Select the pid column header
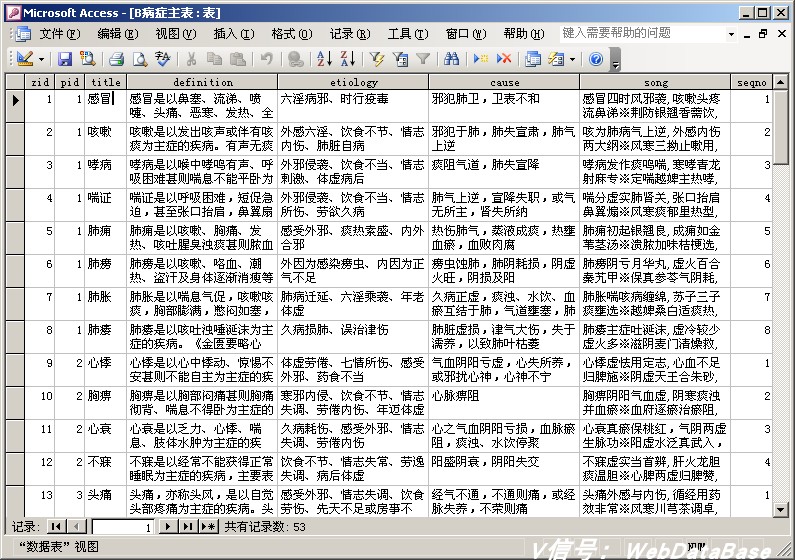795x560 pixels. (69, 82)
